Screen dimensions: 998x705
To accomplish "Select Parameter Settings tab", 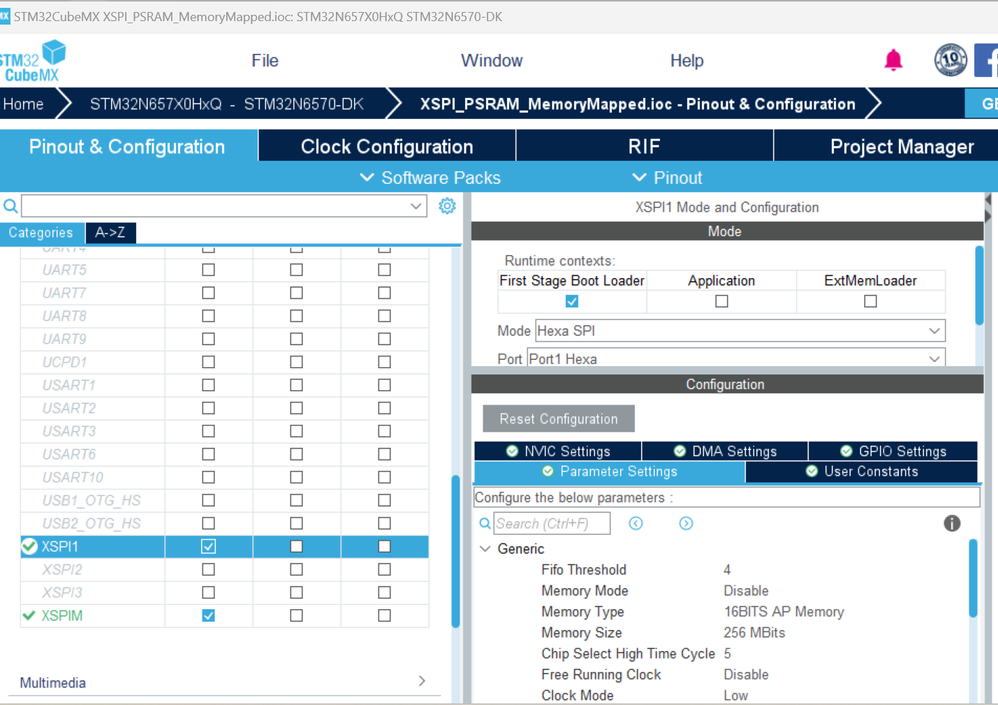I will pos(610,471).
